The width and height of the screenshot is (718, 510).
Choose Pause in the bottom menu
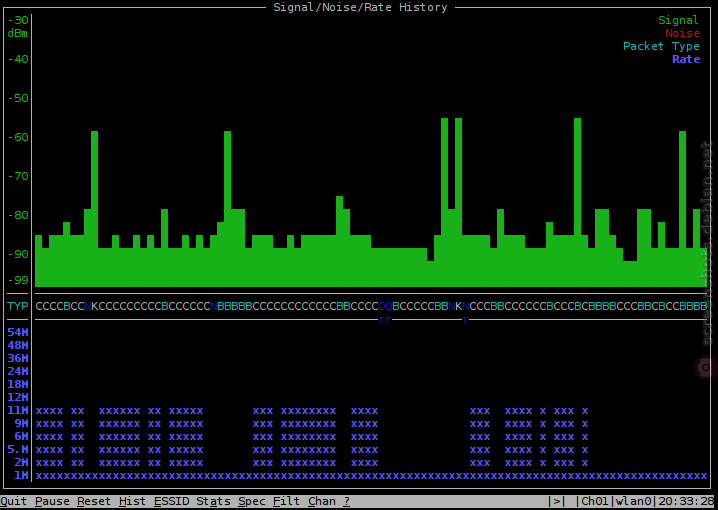point(52,501)
